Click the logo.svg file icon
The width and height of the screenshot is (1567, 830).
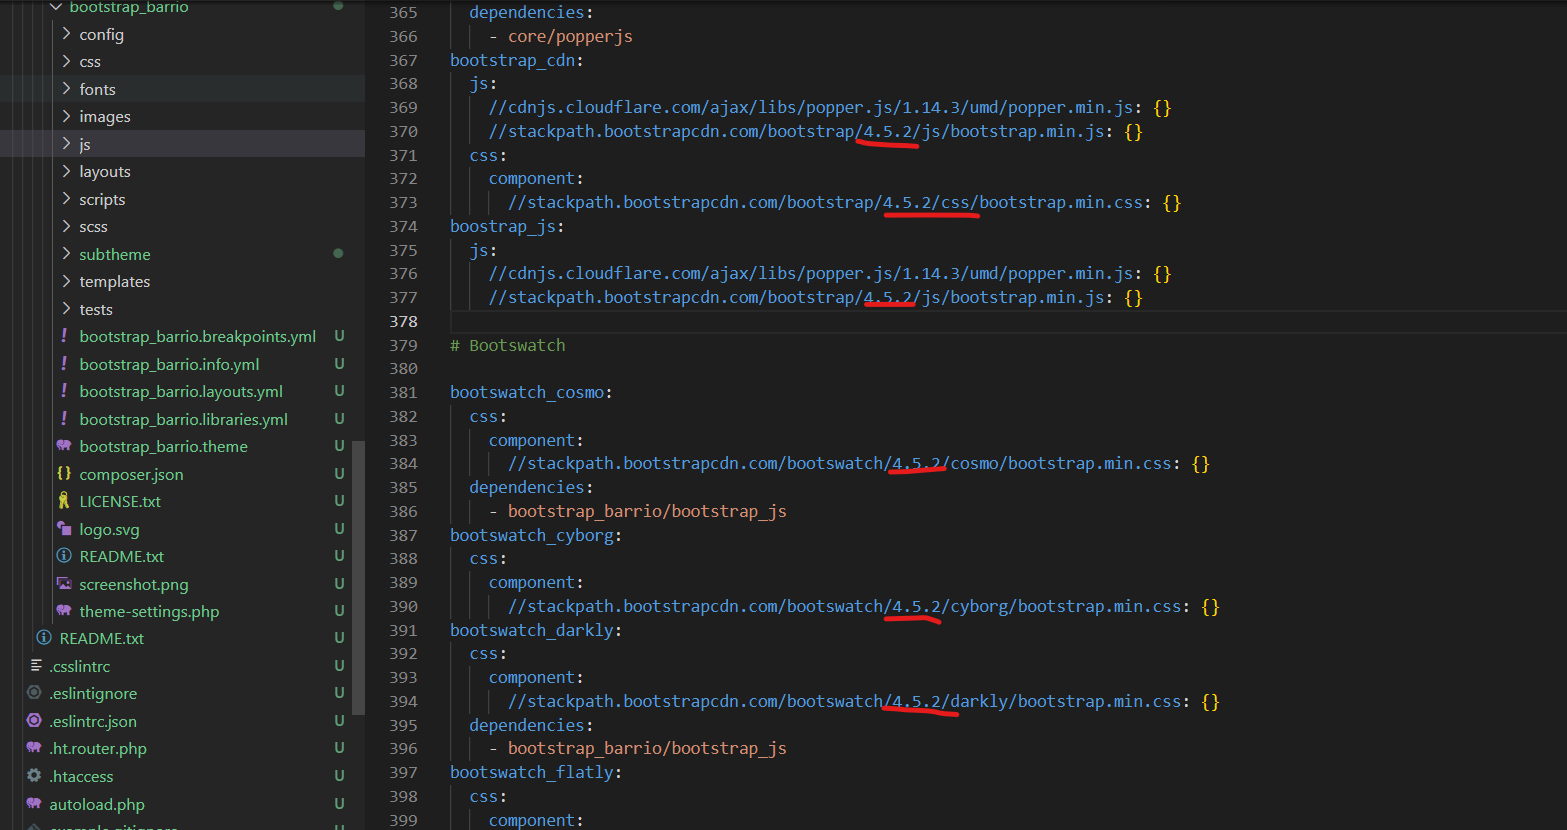(x=64, y=529)
